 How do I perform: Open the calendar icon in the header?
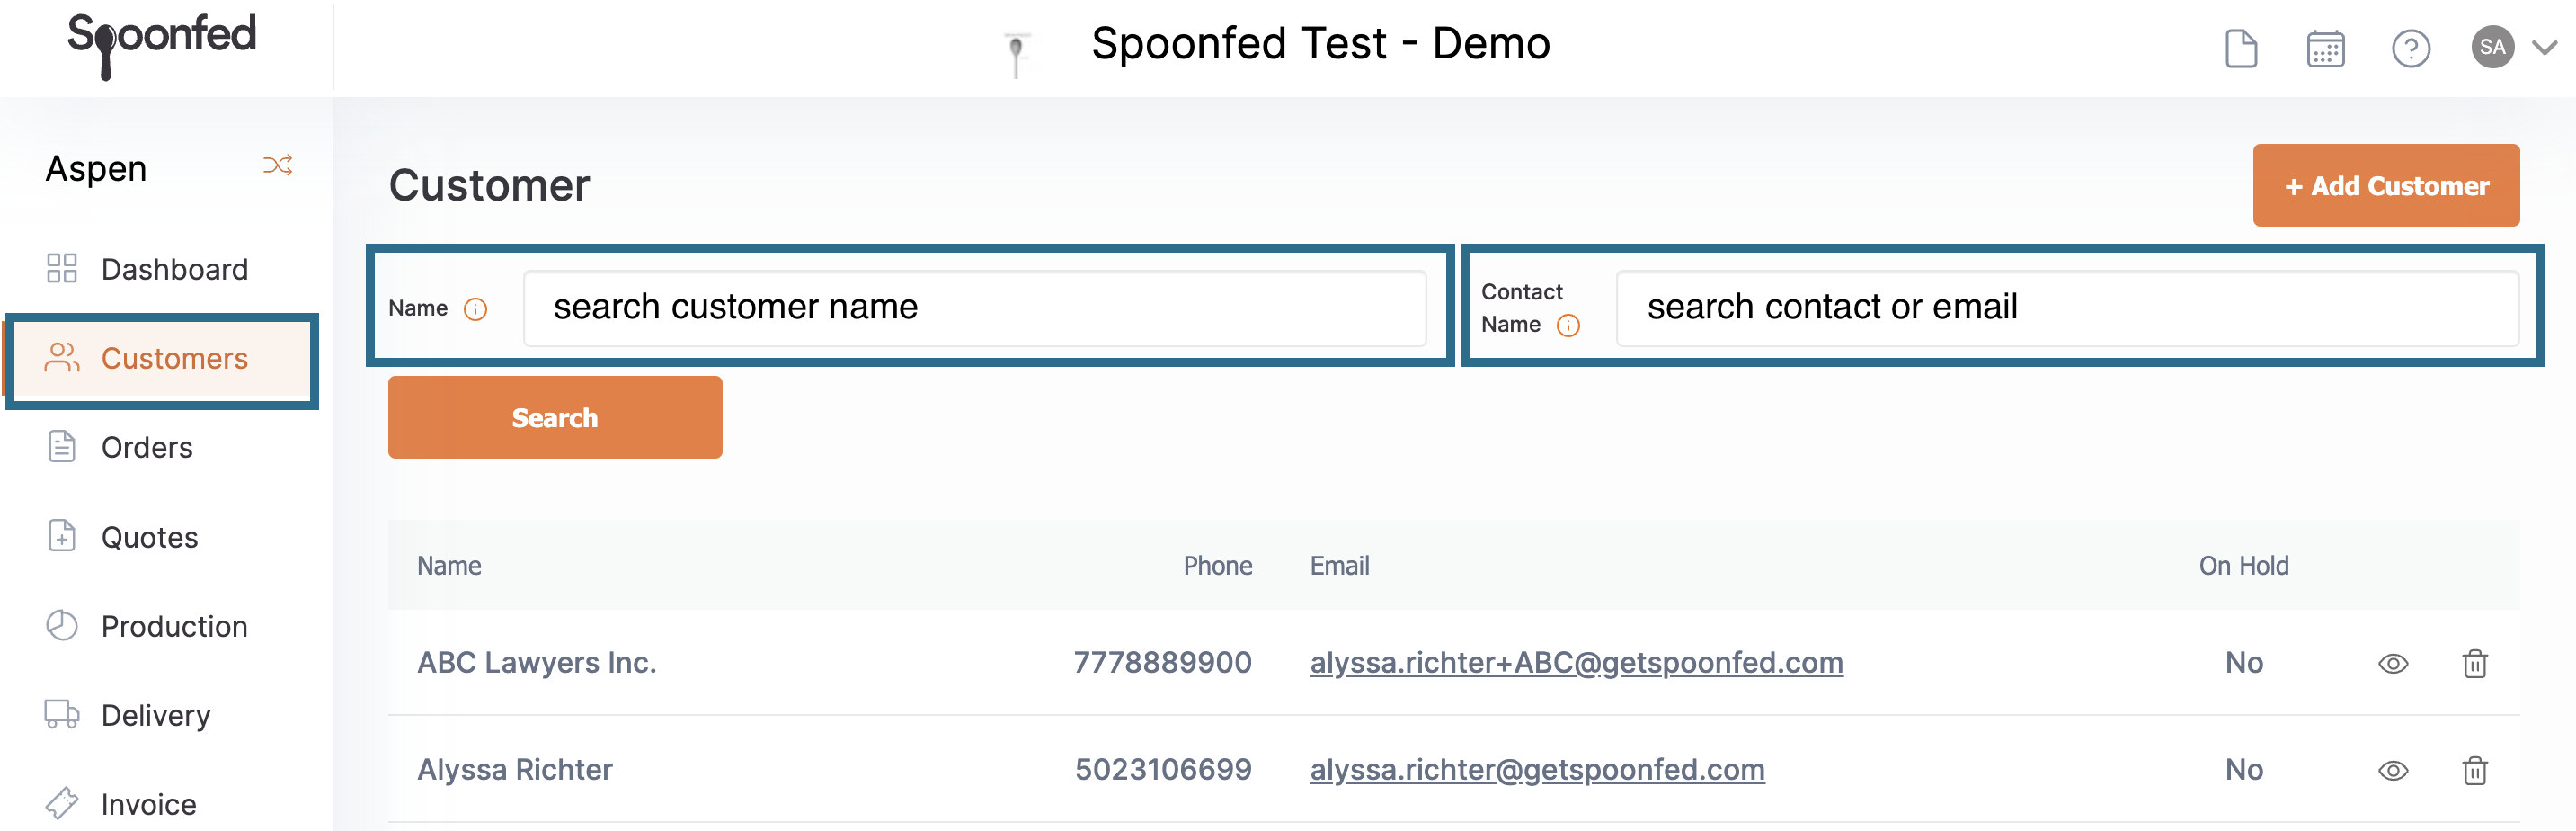(2325, 48)
